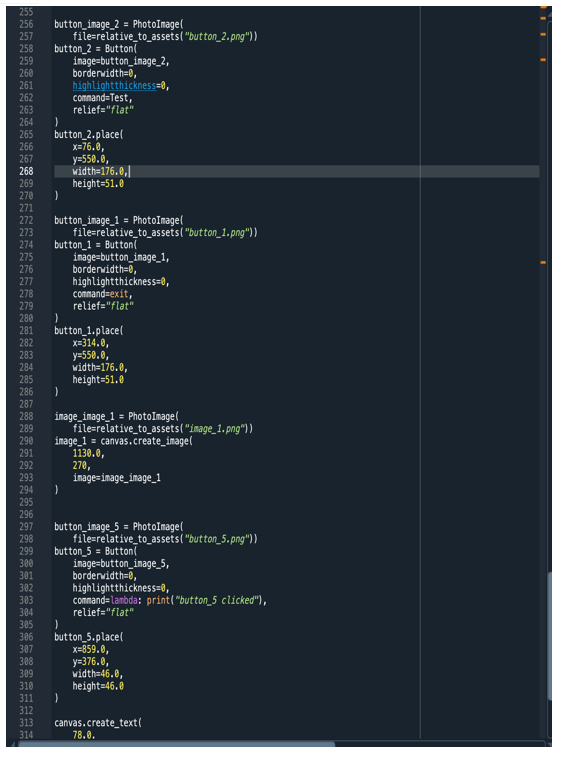Viewport: 576px width, 764px height.
Task: Click the 'x=76.0,' argument
Action: click(x=89, y=147)
